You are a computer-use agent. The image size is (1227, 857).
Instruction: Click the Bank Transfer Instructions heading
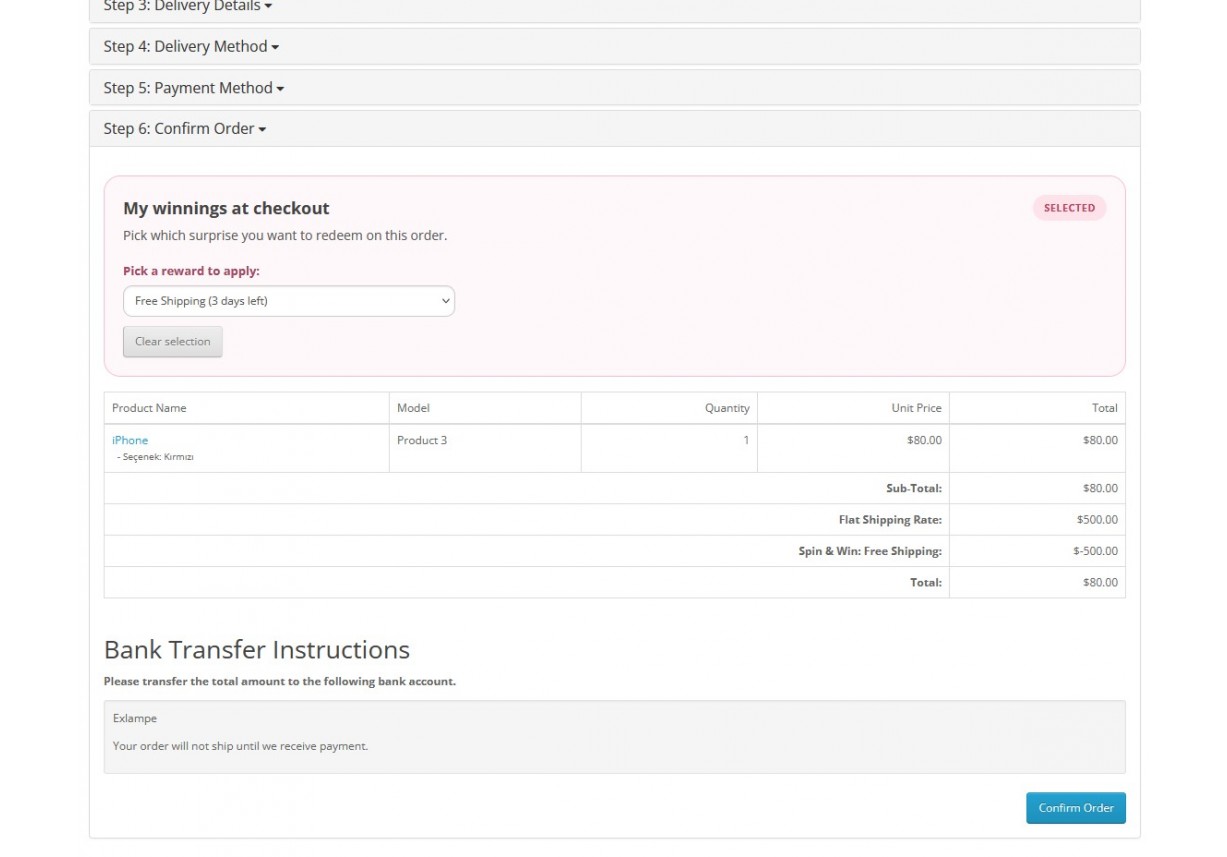click(x=257, y=650)
